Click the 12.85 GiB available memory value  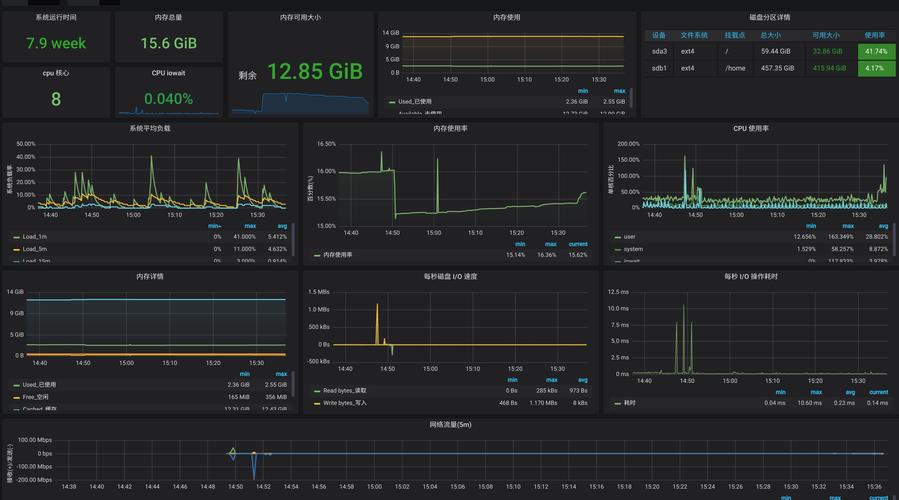(315, 72)
